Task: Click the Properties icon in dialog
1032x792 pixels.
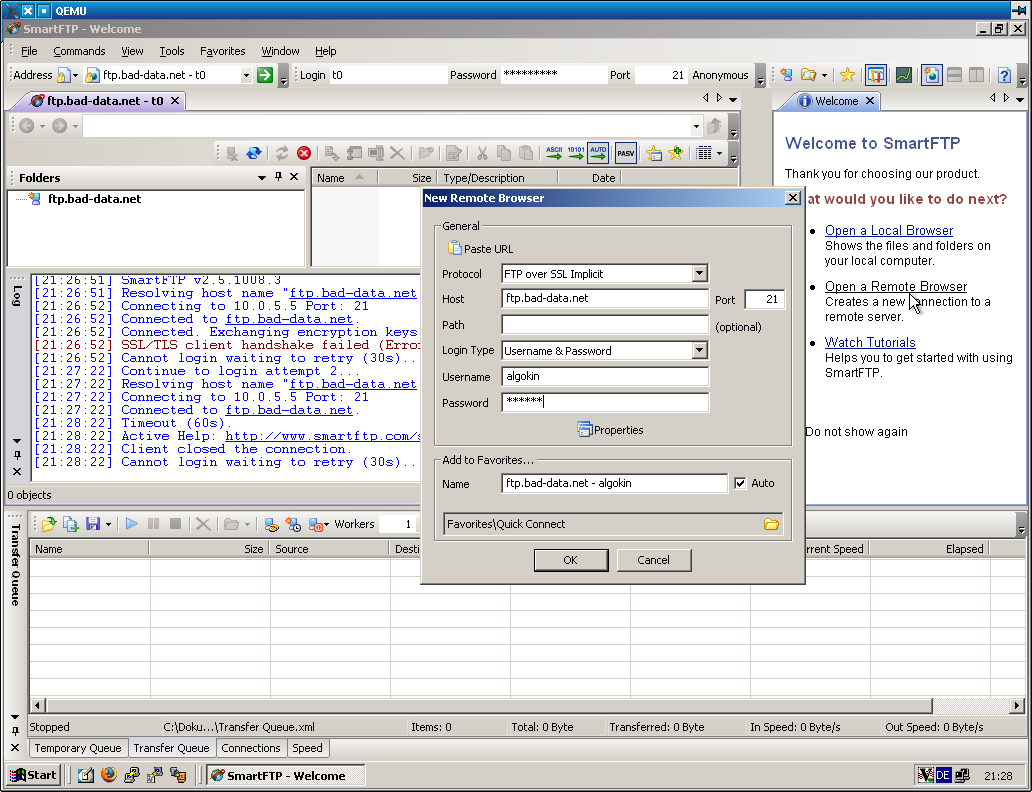Action: point(584,429)
